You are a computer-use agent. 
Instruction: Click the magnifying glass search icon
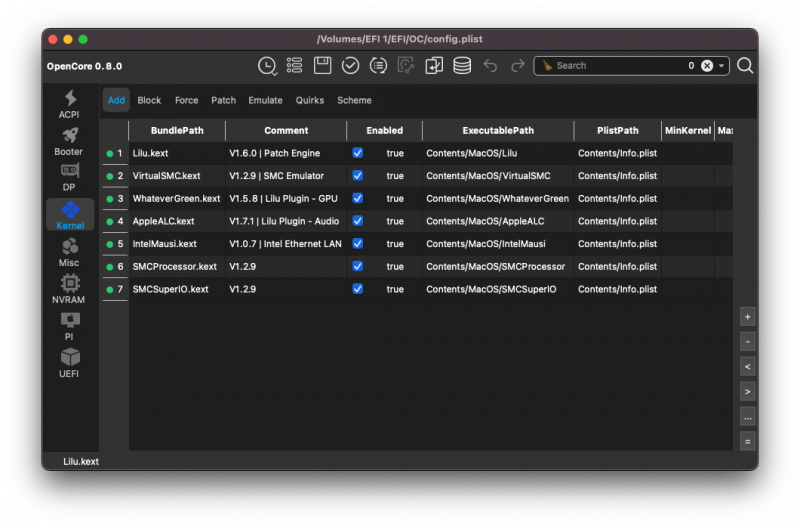pos(745,66)
